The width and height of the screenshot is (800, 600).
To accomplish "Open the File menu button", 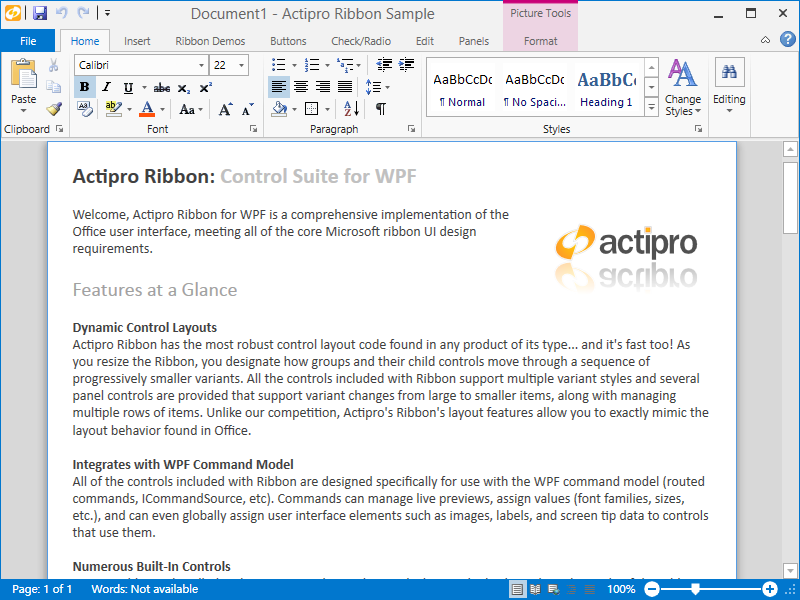I will pos(28,41).
